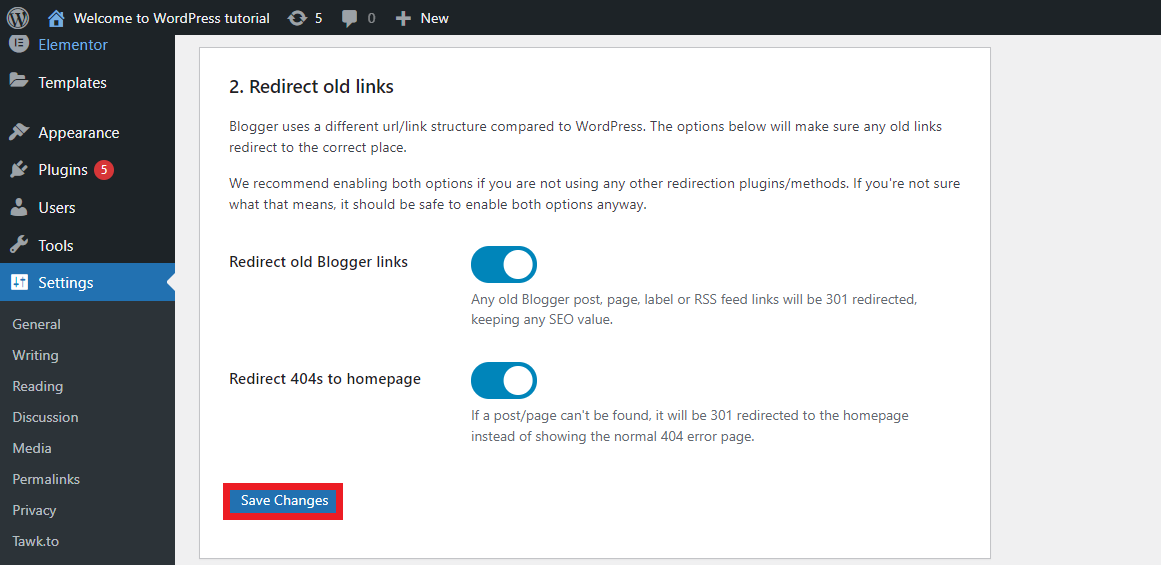
Task: Go to Discussion settings submenu
Action: click(45, 417)
